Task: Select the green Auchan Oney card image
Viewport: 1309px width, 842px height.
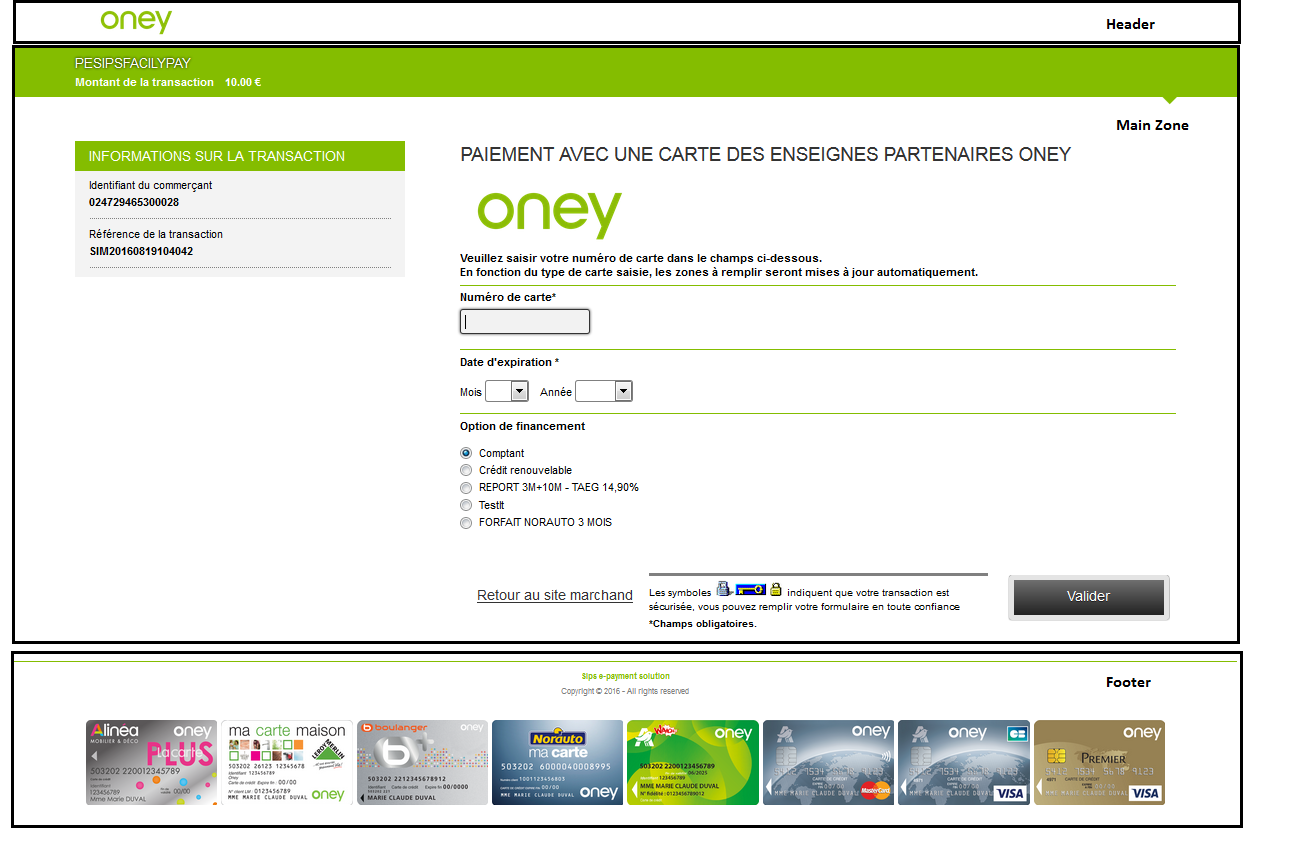Action: (x=692, y=762)
